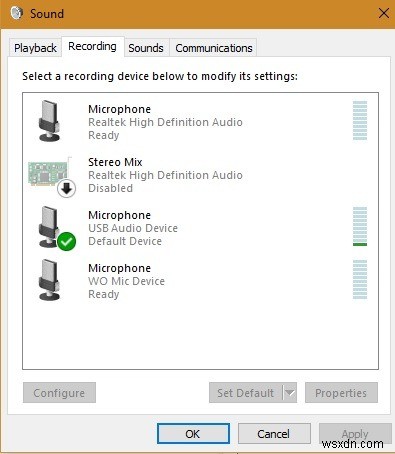Select the Recording tab
The image size is (395, 454).
[x=92, y=46]
